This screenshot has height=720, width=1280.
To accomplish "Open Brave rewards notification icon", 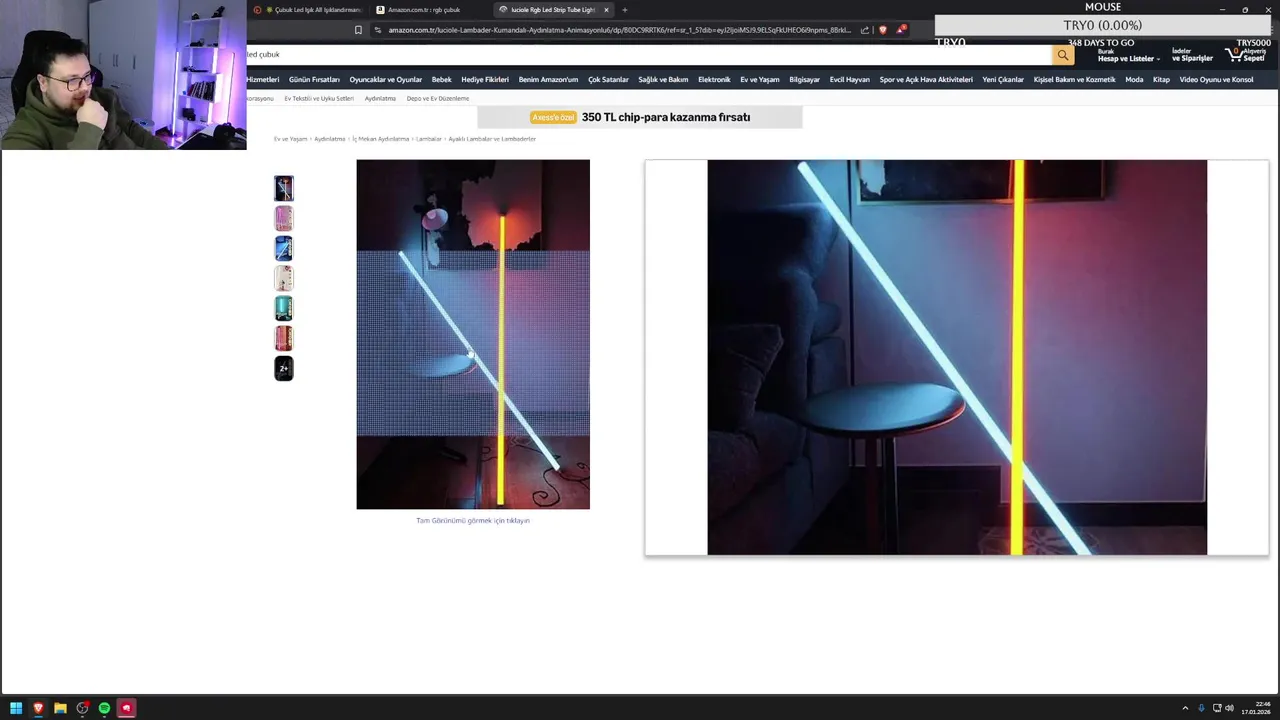I will 901,30.
